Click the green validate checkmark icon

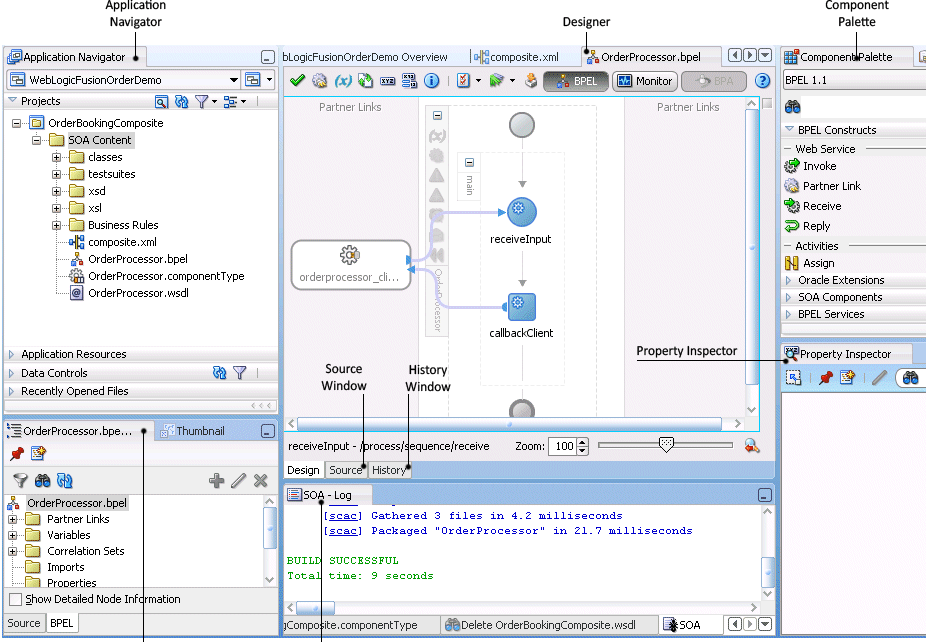[x=297, y=80]
